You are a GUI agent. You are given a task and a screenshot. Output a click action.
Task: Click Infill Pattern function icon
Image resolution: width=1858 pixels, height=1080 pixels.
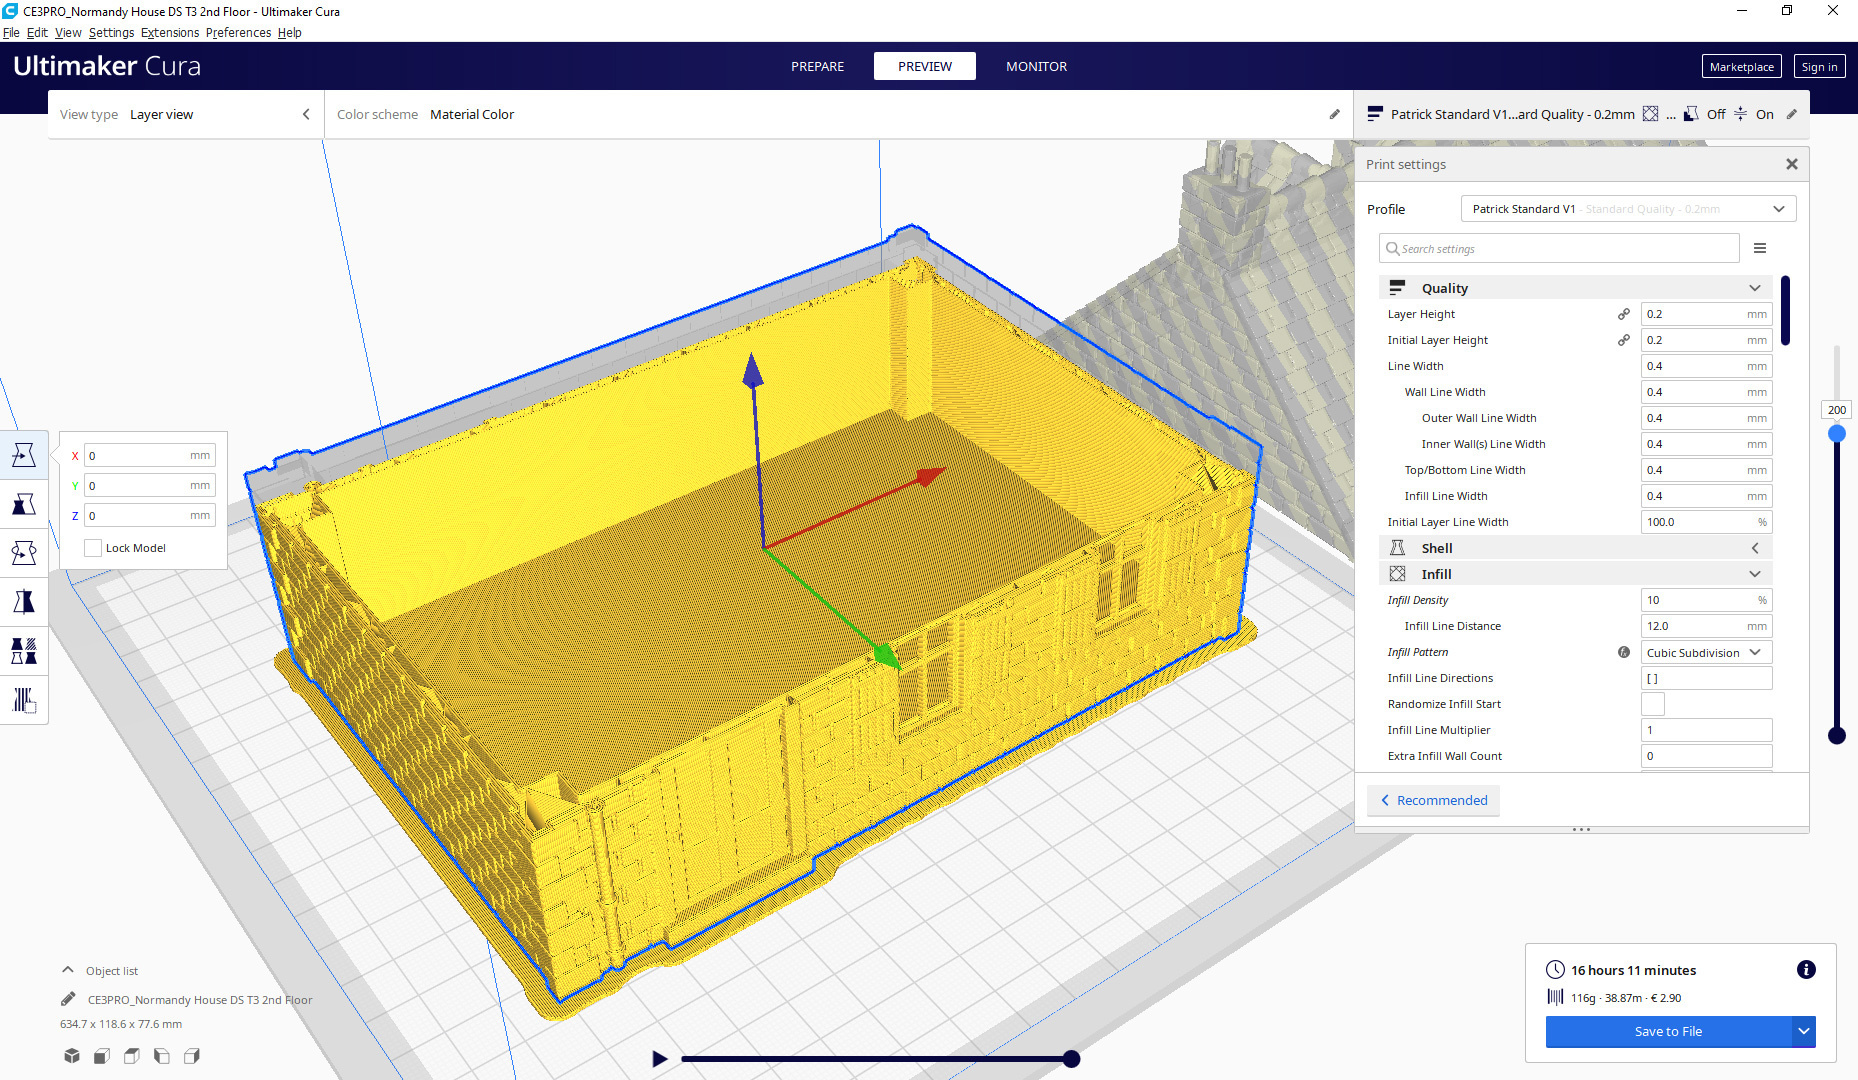[1624, 652]
